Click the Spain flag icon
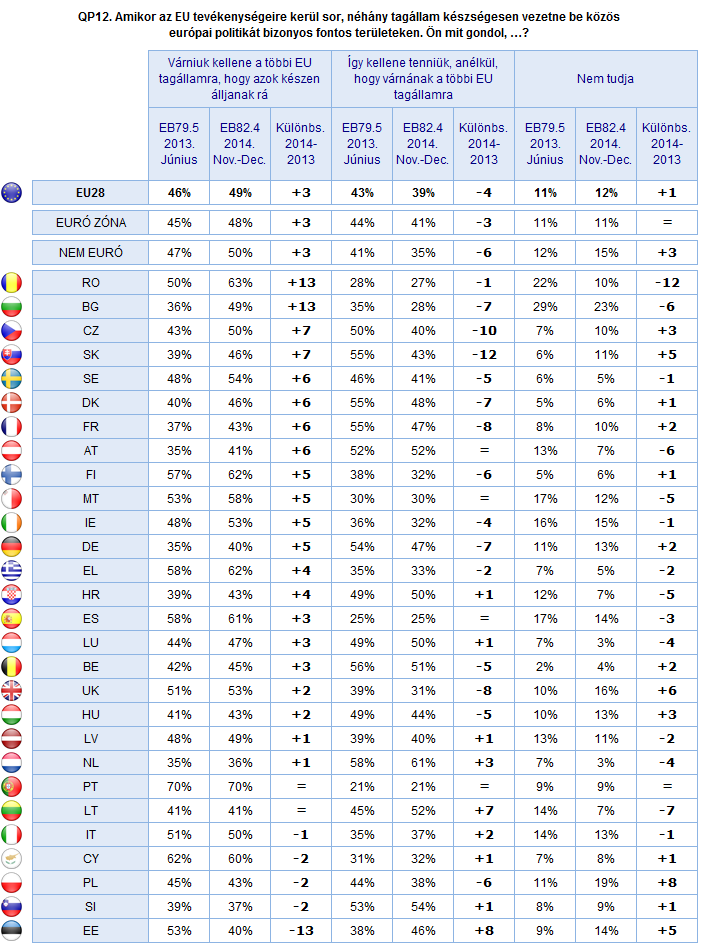Screen dimensions: 704x949 [12, 619]
